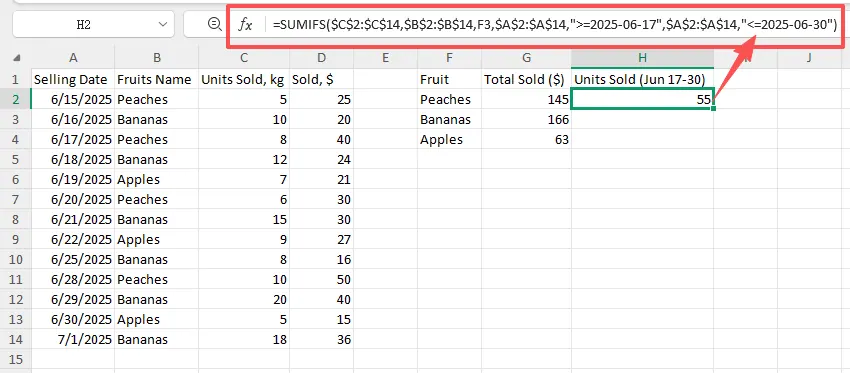The image size is (850, 373).
Task: Select the date cell 6/25/2025
Action: 73,260
